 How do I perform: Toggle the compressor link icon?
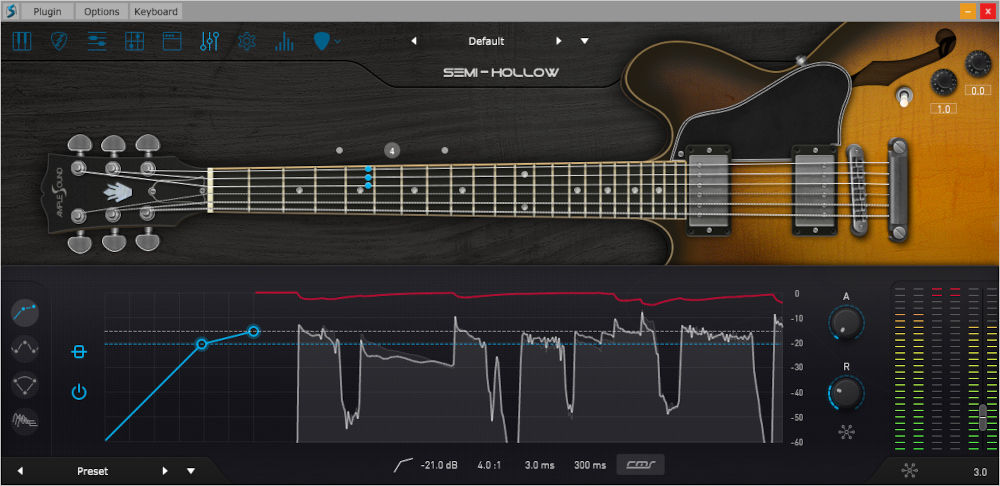point(78,351)
